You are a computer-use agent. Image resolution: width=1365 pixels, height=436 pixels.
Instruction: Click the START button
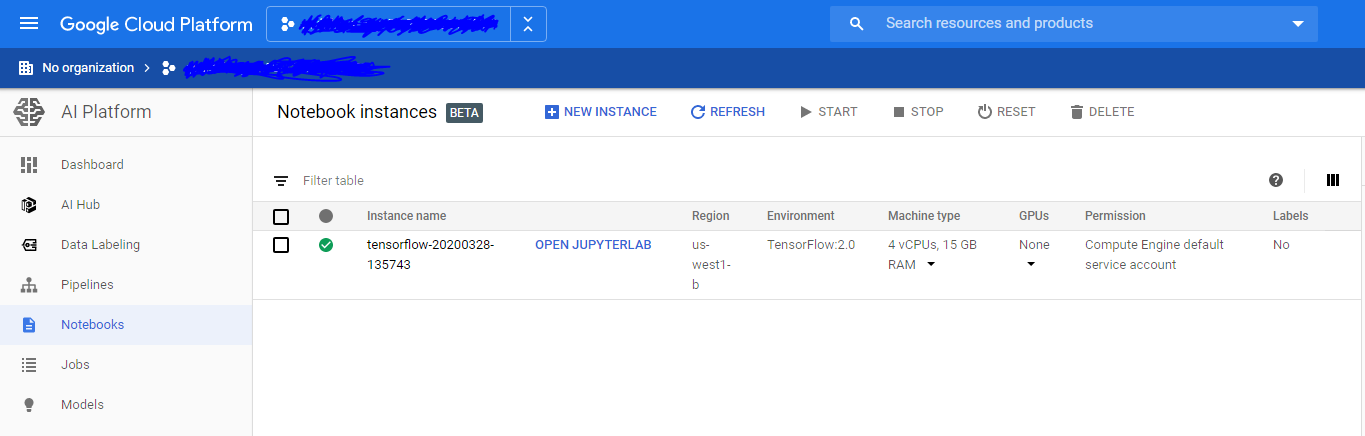click(x=828, y=112)
